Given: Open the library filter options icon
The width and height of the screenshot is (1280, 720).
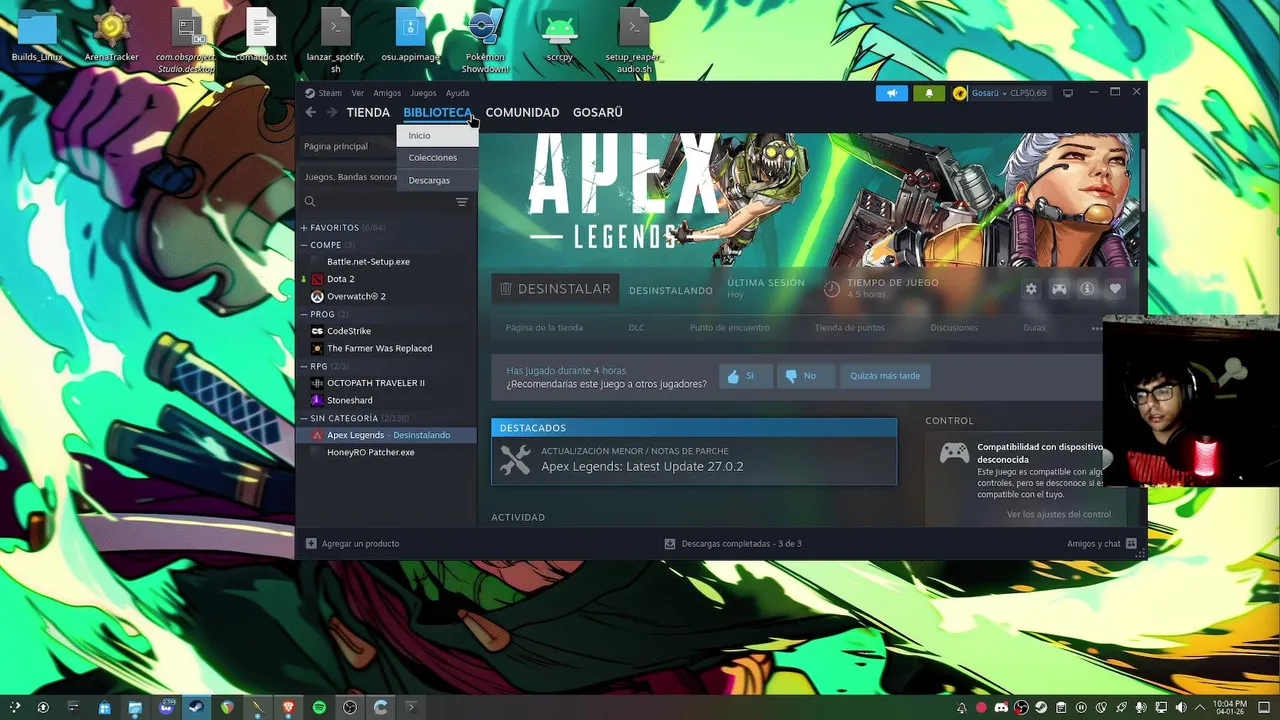Looking at the screenshot, I should tap(462, 202).
